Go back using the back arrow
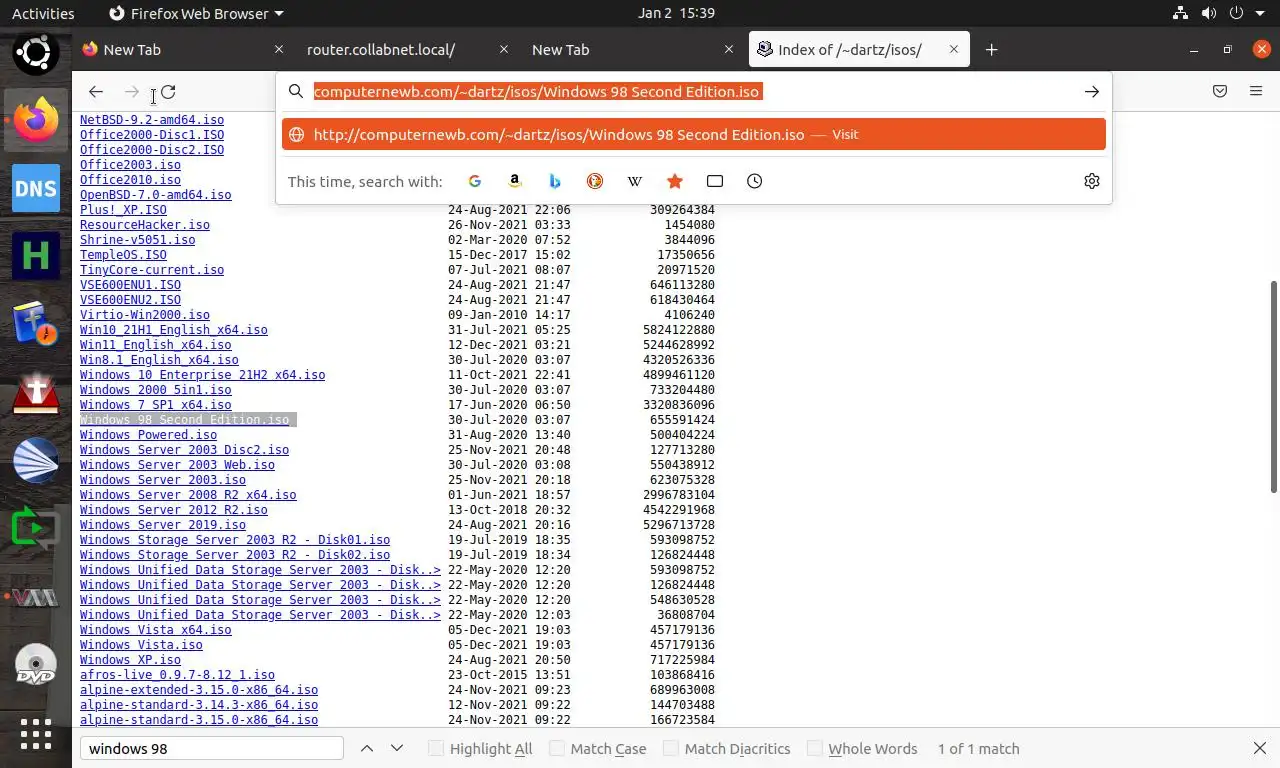Image resolution: width=1280 pixels, height=768 pixels. pos(96,92)
